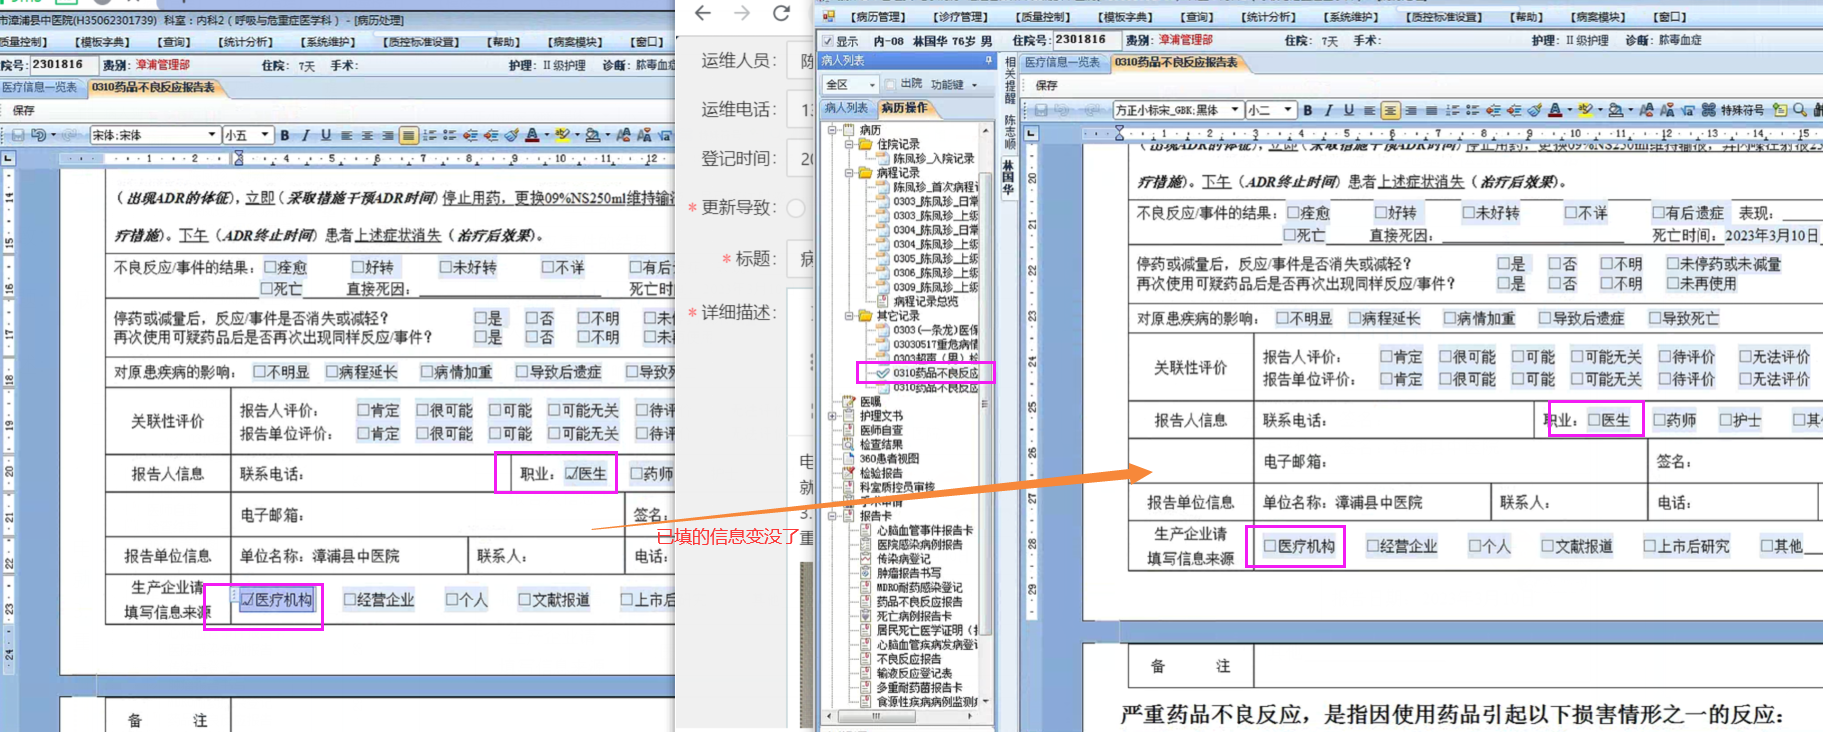
Task: Click Underline icon in left editor toolbar
Action: (325, 135)
